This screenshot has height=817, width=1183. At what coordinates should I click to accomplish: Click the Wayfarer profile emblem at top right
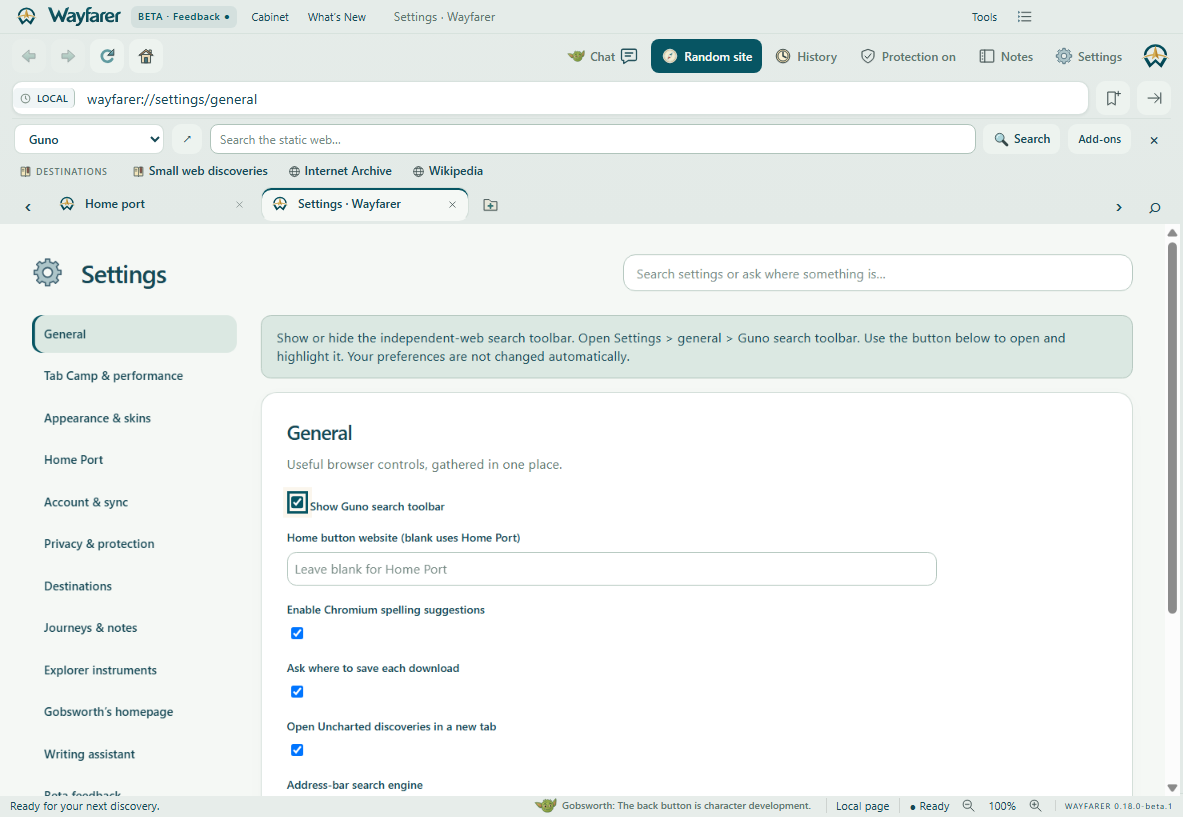point(1155,56)
